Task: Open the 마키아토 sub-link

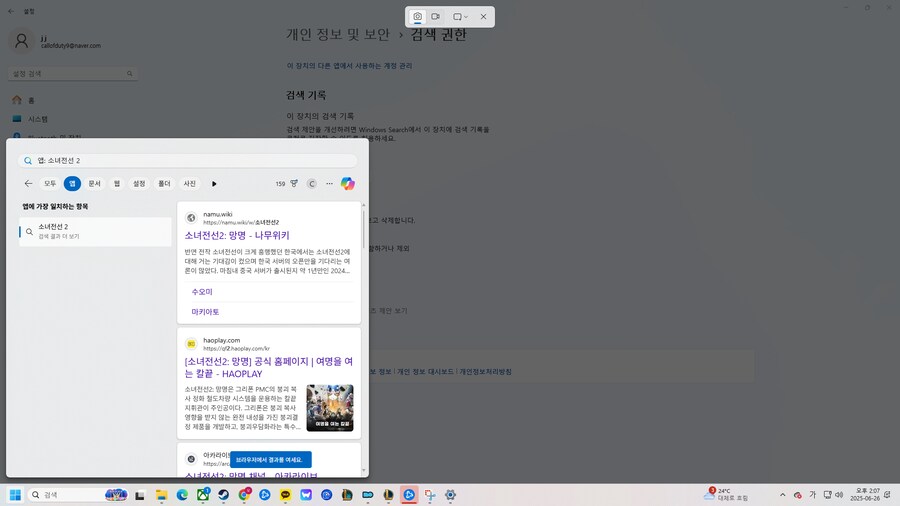Action: tap(205, 312)
